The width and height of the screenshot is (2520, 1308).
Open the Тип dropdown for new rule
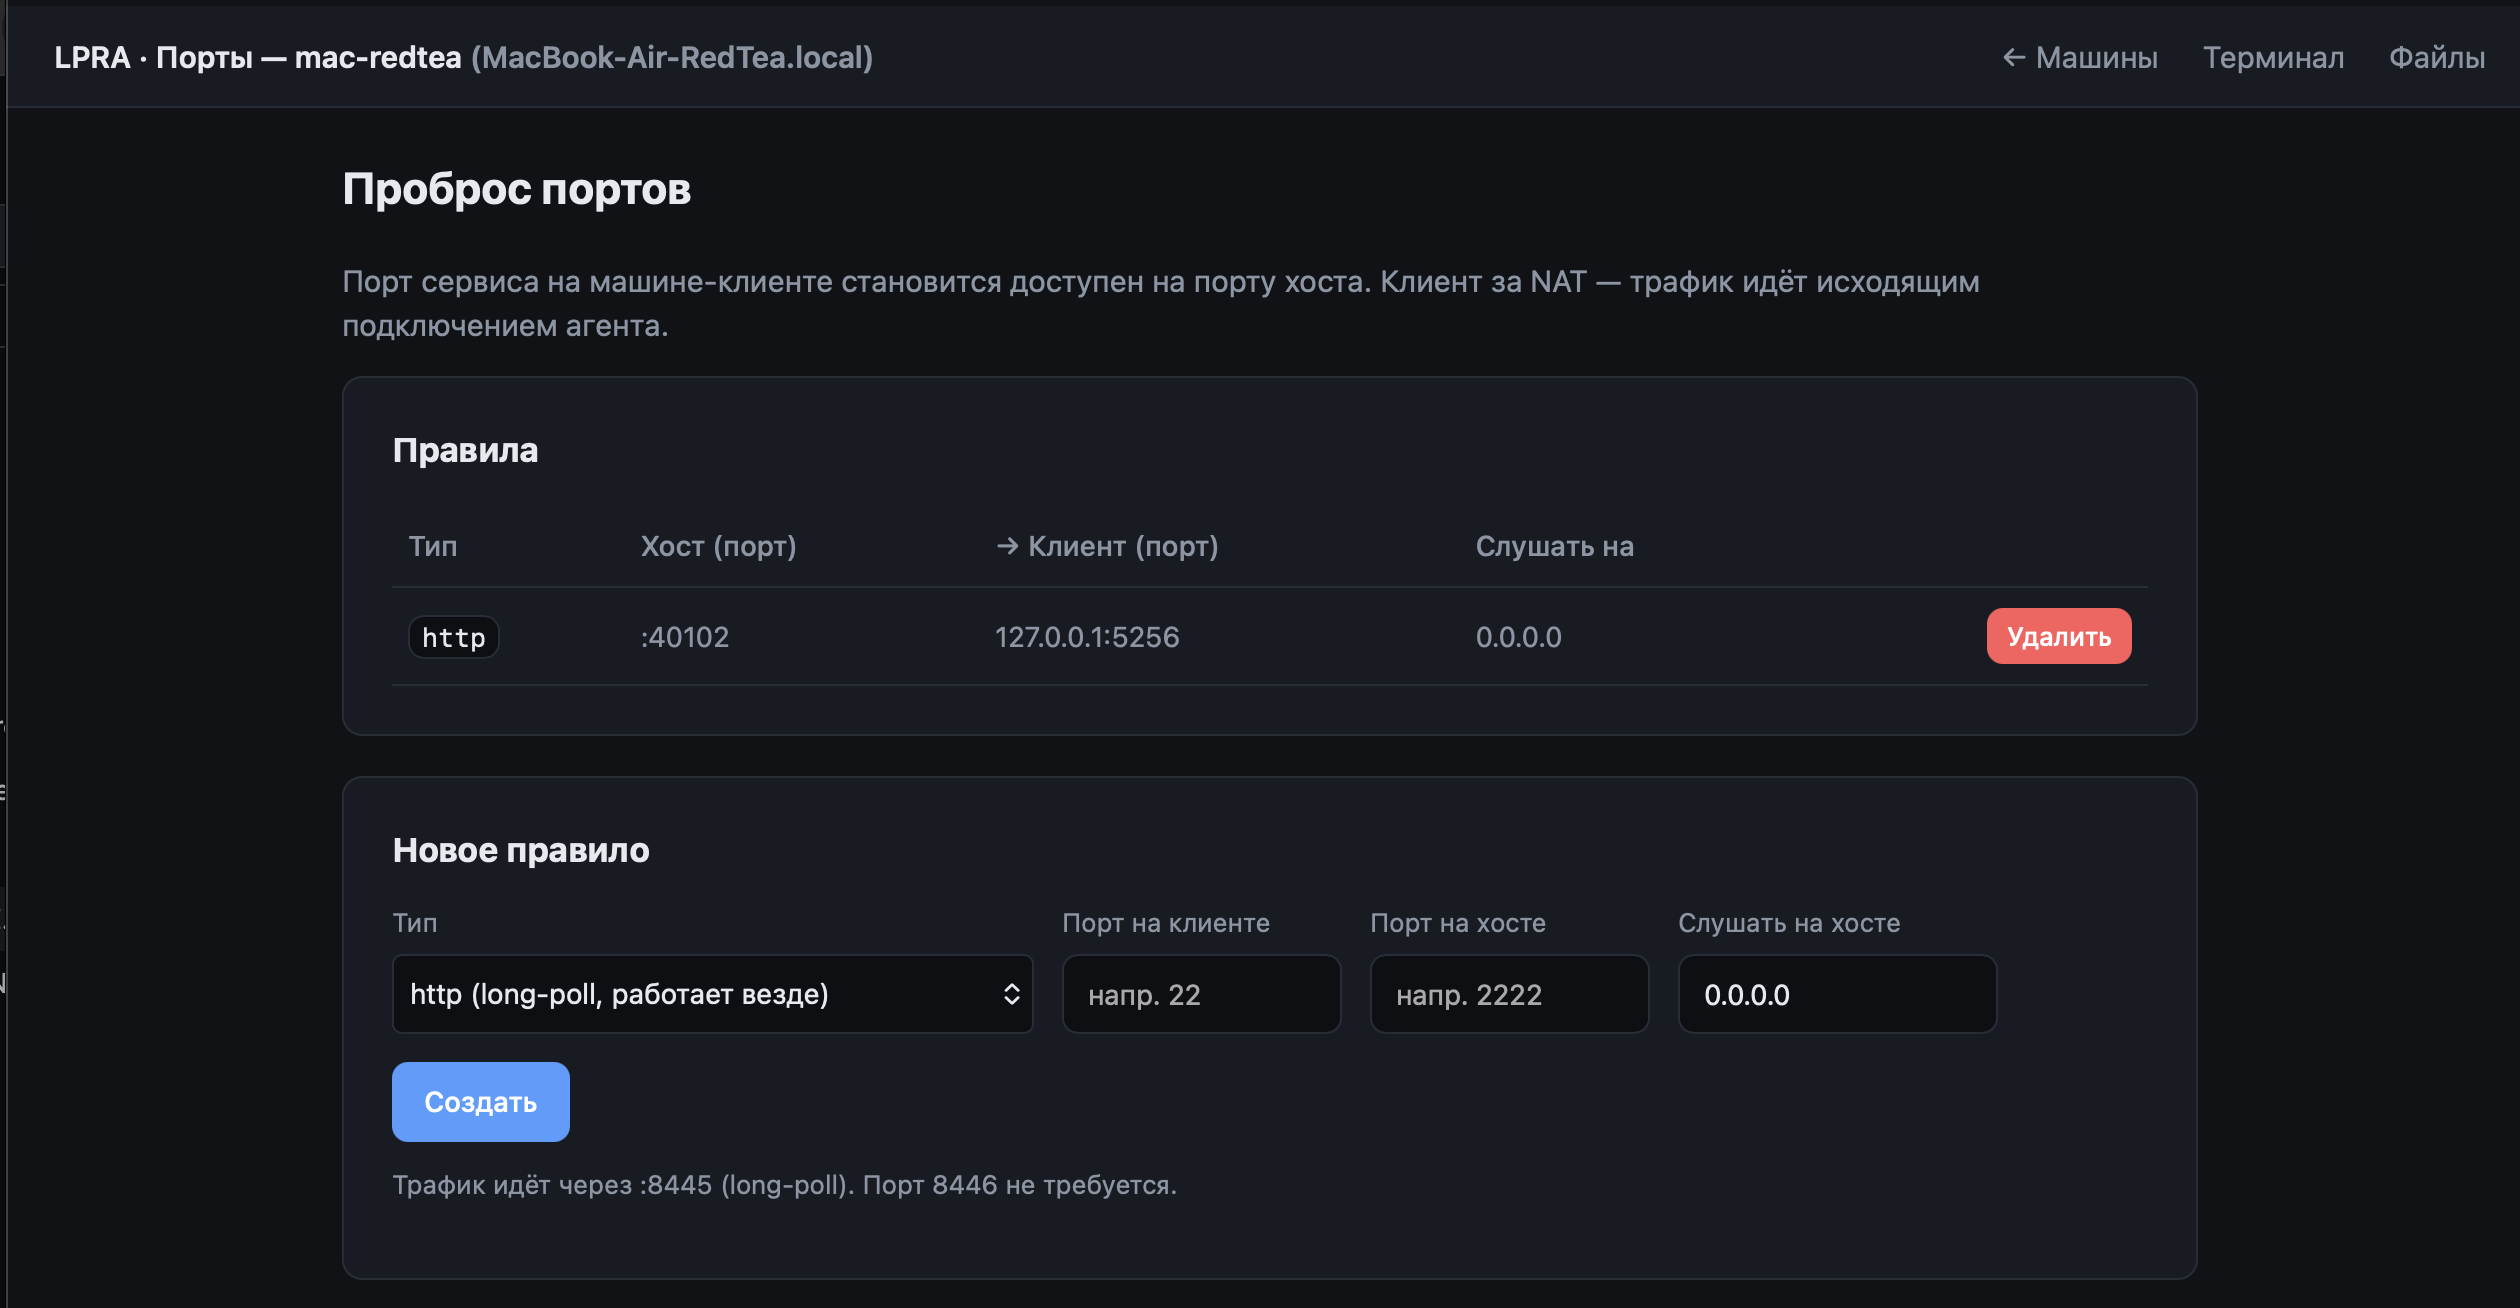(x=712, y=994)
